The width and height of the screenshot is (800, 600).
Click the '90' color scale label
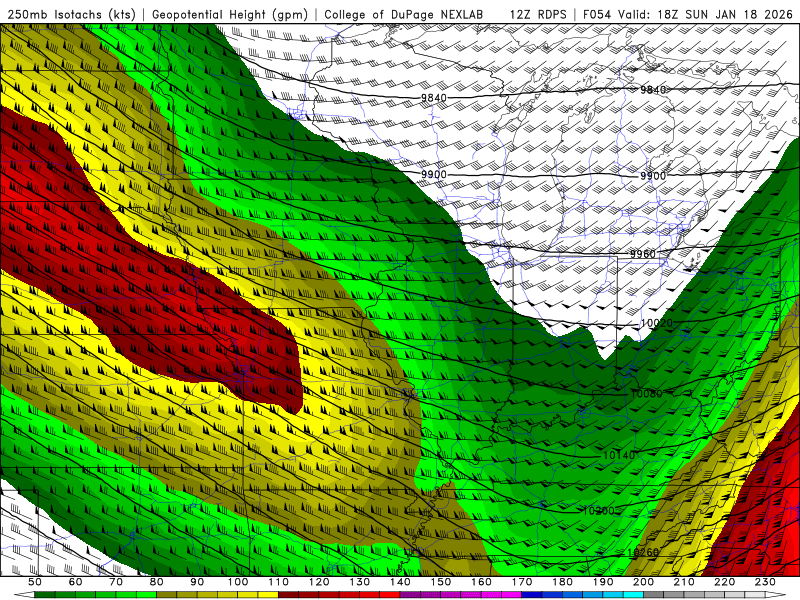tap(197, 582)
